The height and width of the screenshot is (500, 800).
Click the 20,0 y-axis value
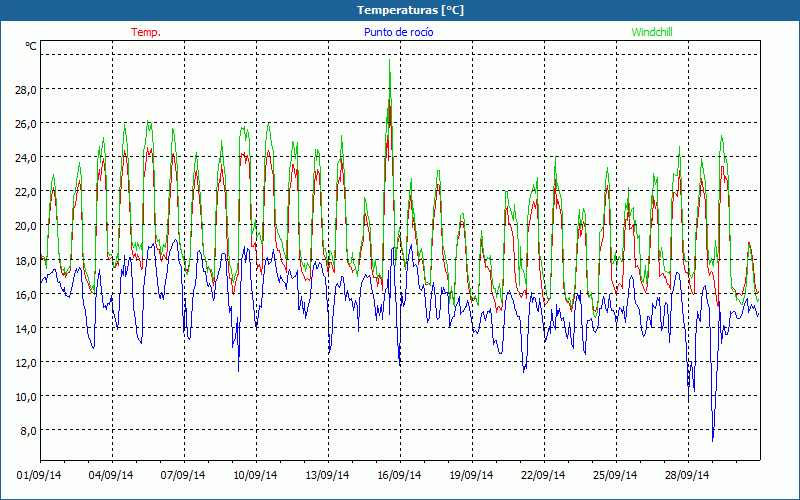point(26,227)
